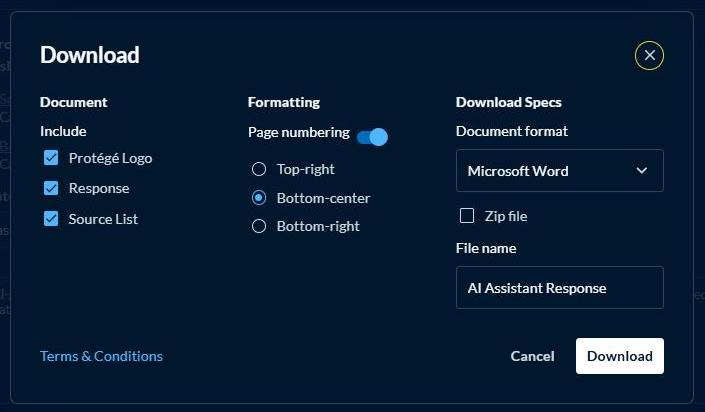Close the Download dialog with the X icon
Screen dimensions: 705x412
[x=649, y=55]
